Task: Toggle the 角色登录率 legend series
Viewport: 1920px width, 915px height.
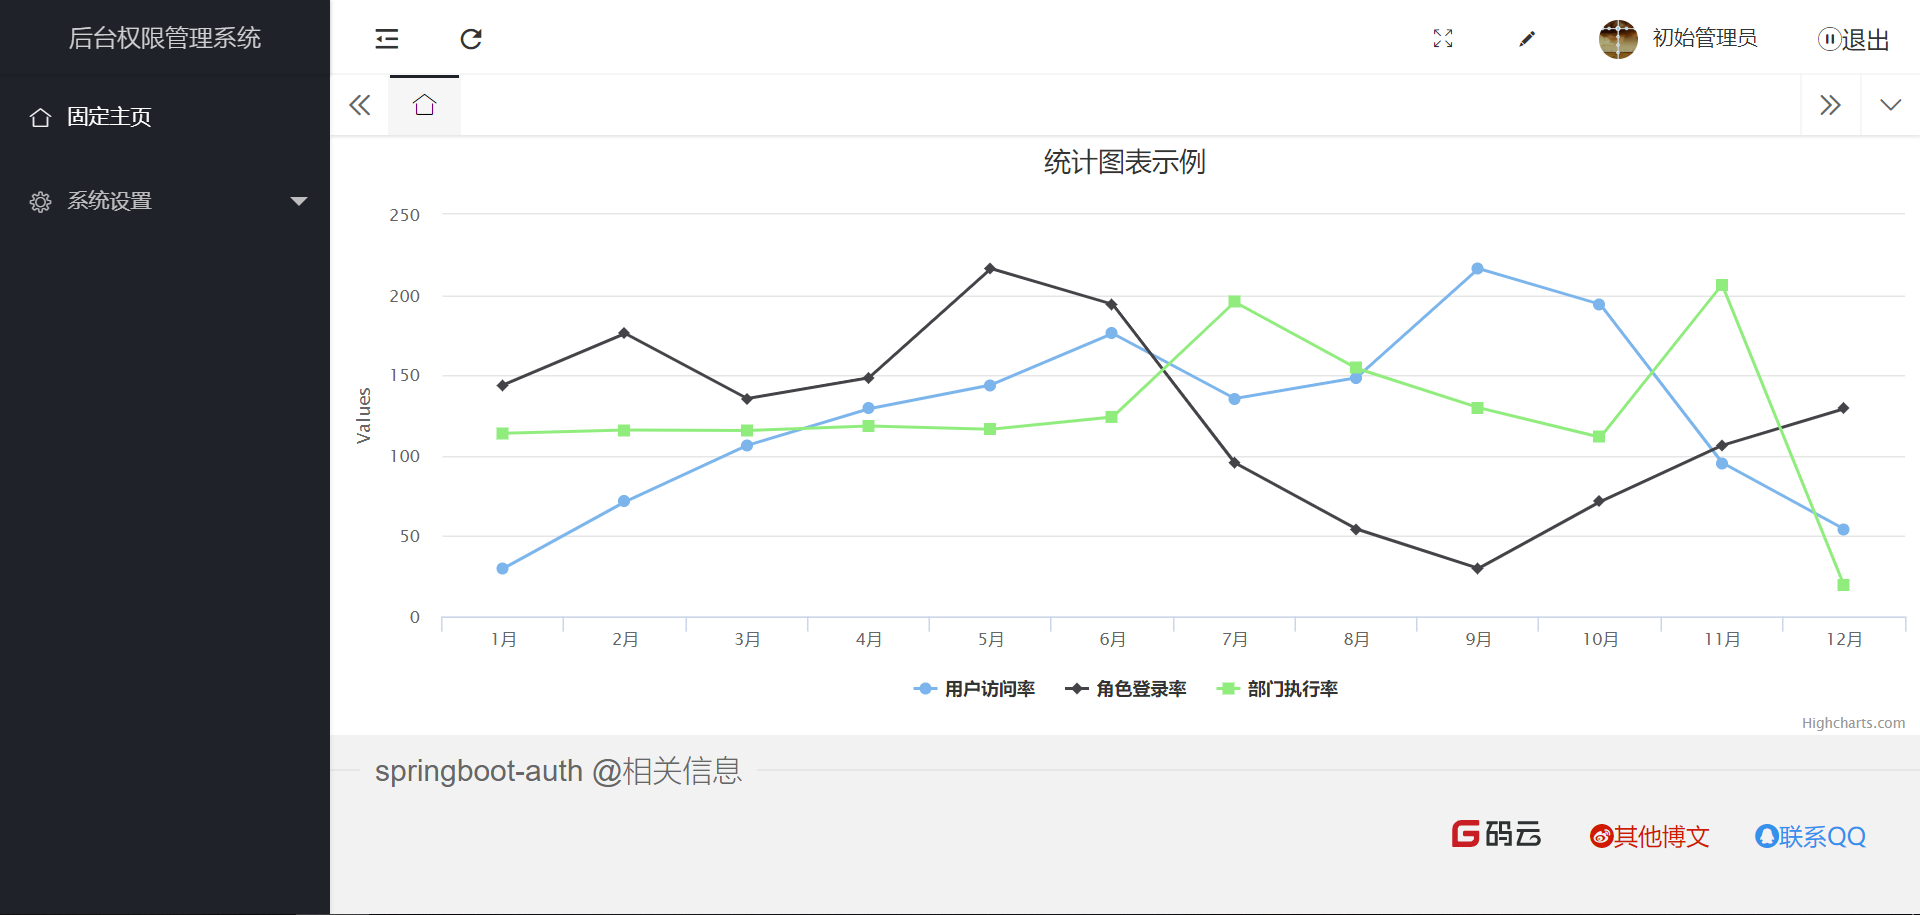Action: pos(1126,689)
